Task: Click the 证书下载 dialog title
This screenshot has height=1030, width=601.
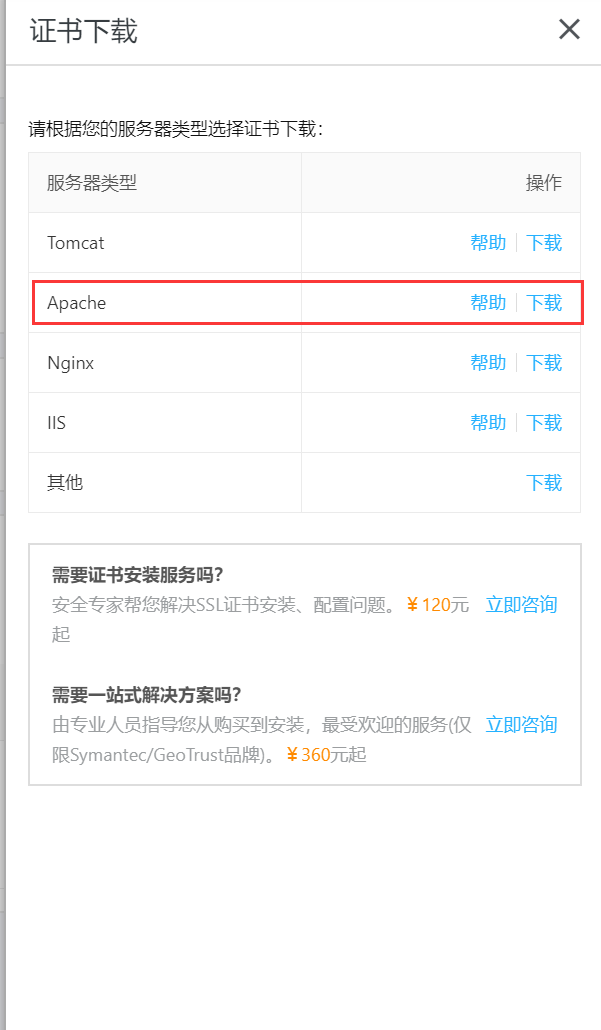Action: (x=84, y=30)
